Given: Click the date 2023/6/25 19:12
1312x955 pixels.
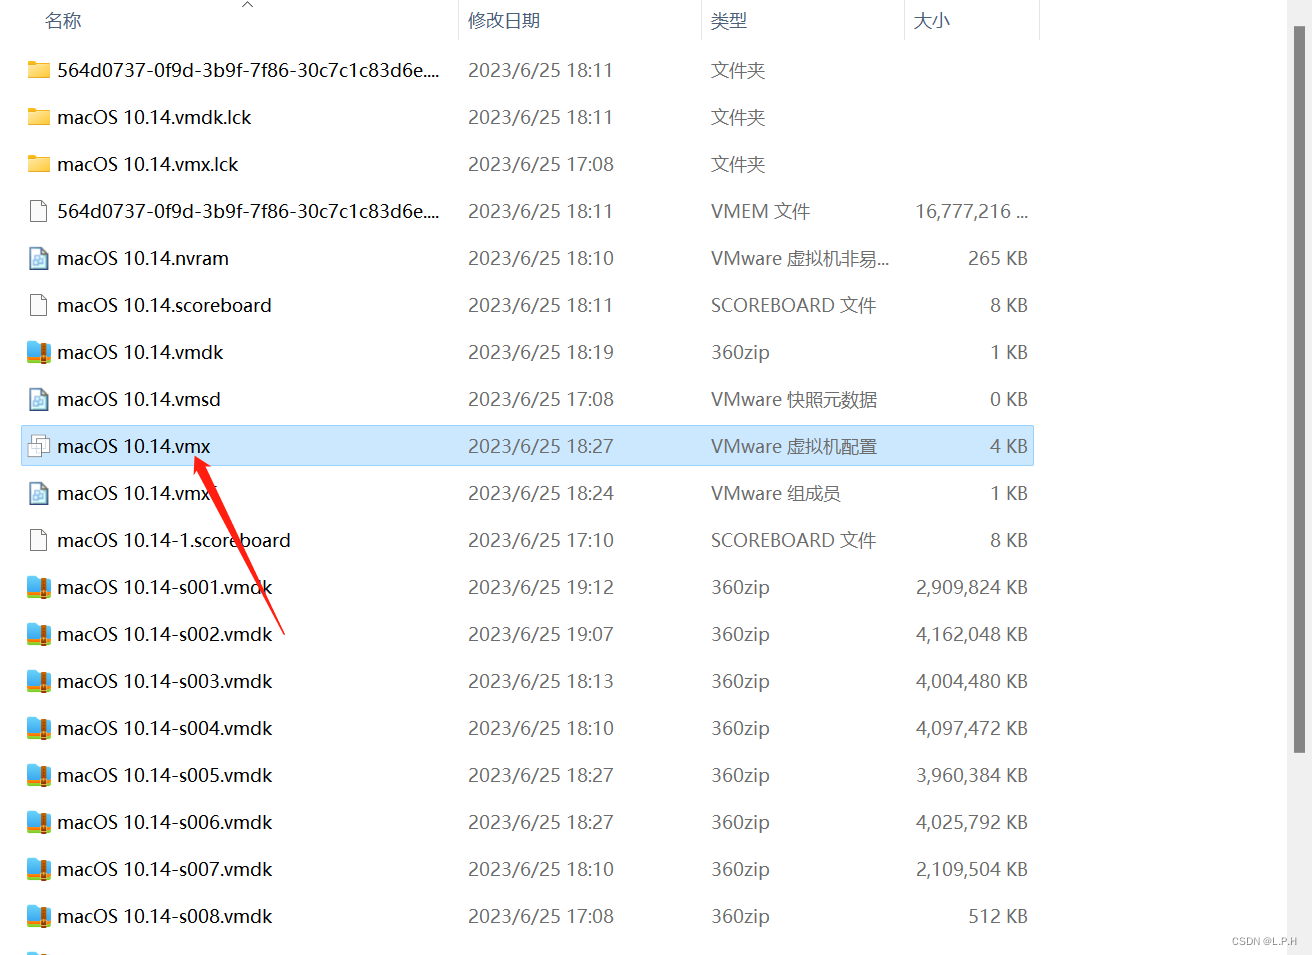Looking at the screenshot, I should [x=541, y=587].
